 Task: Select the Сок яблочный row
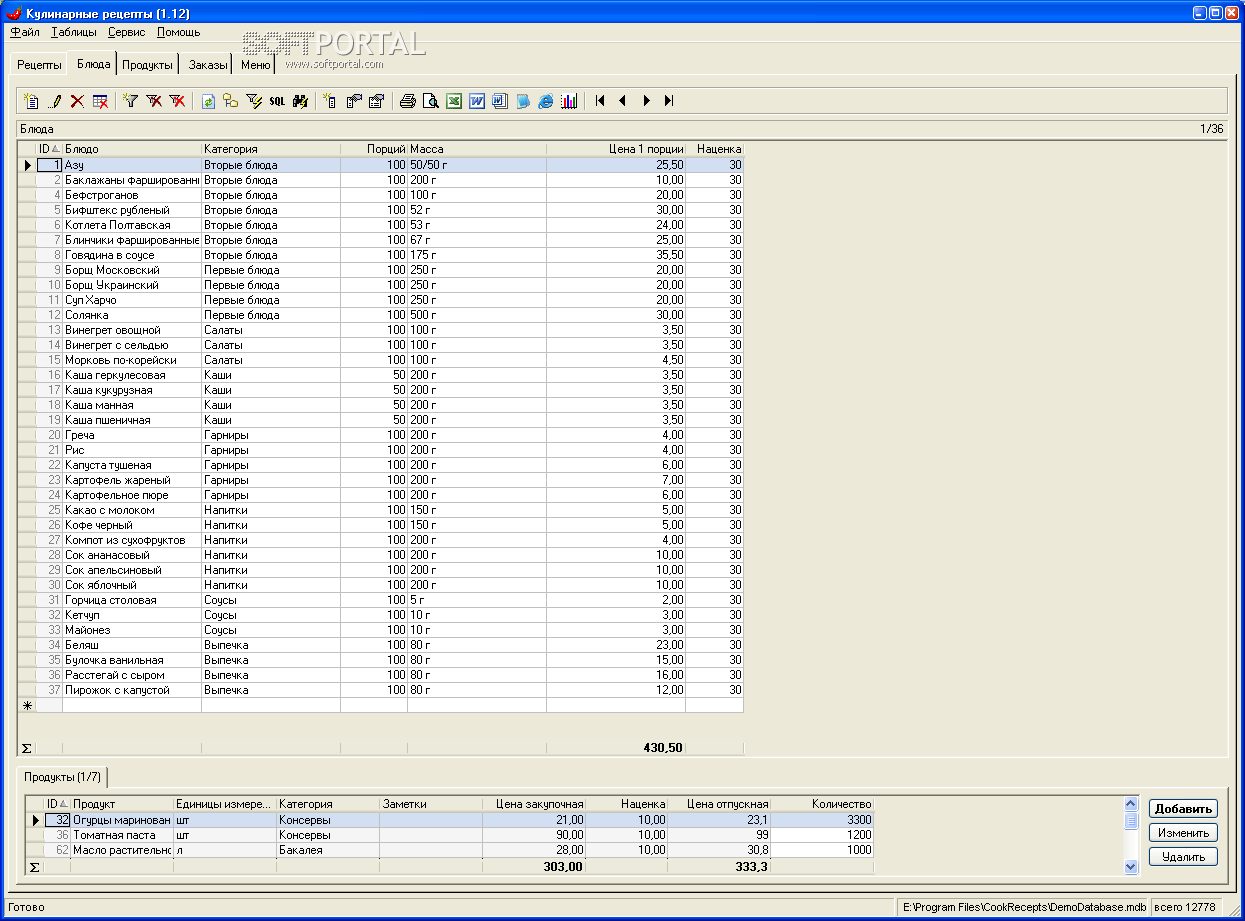(x=381, y=585)
